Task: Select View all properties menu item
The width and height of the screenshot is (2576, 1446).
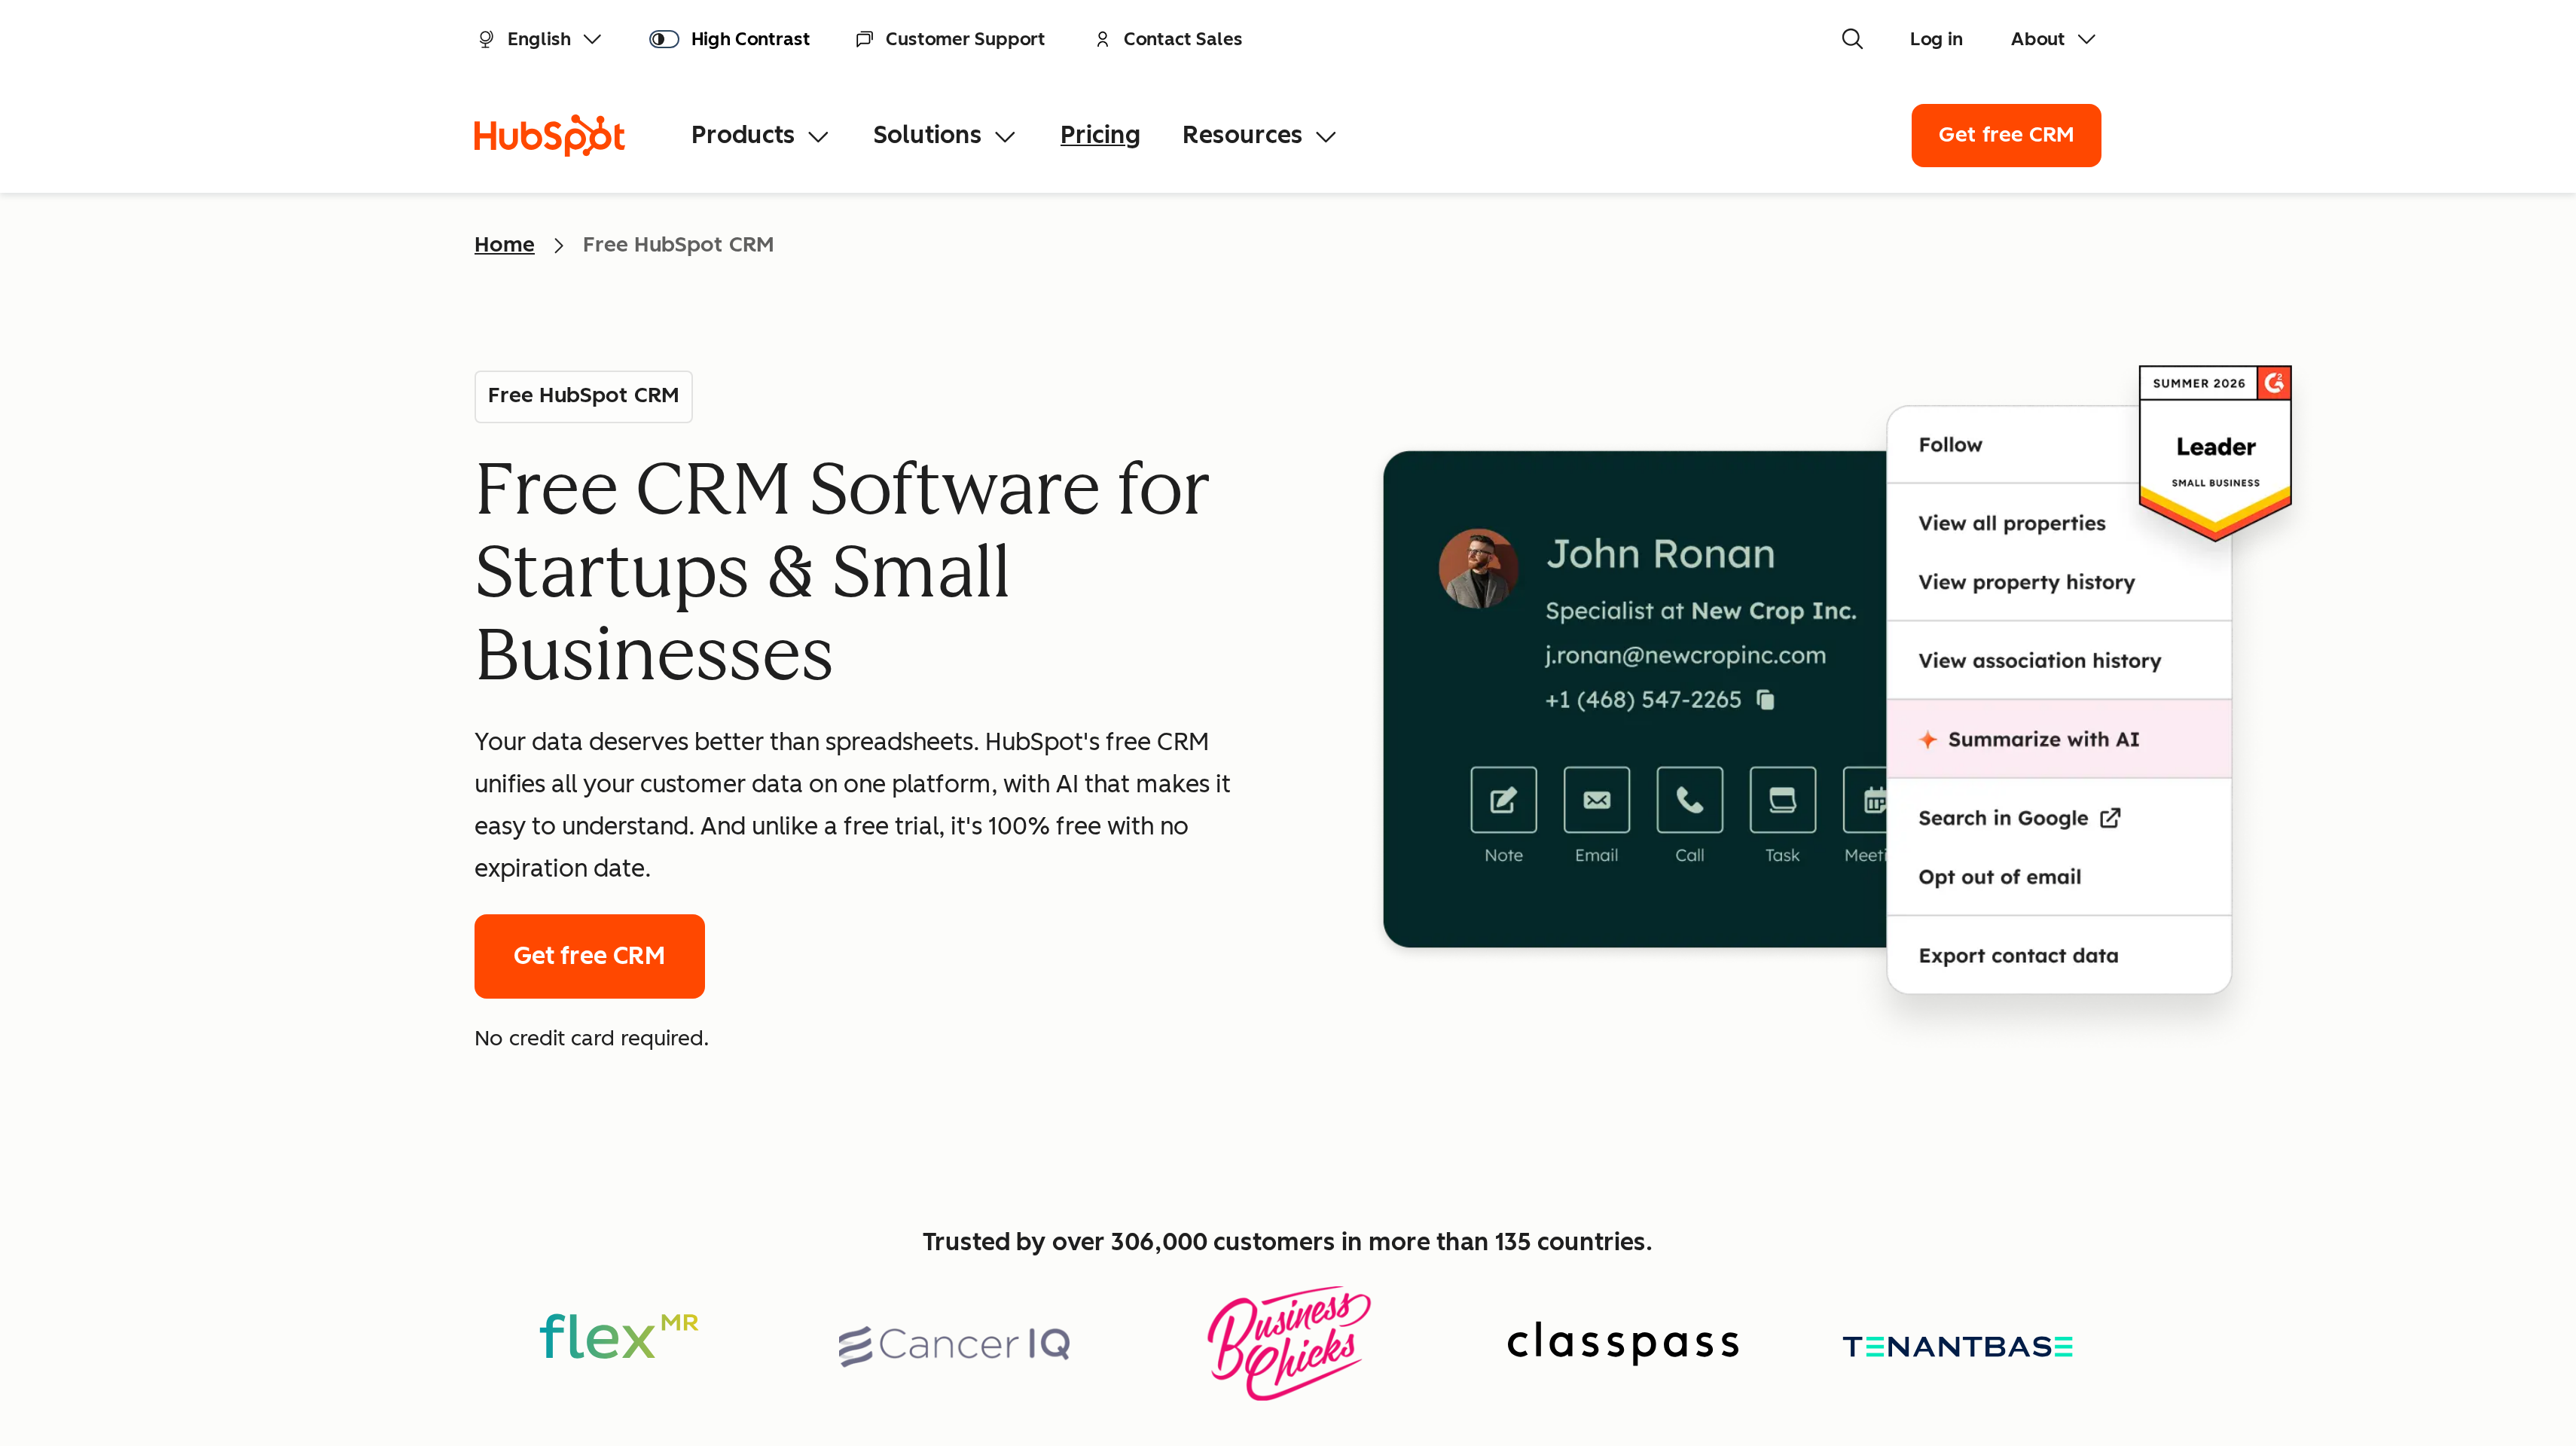Action: (x=2011, y=523)
